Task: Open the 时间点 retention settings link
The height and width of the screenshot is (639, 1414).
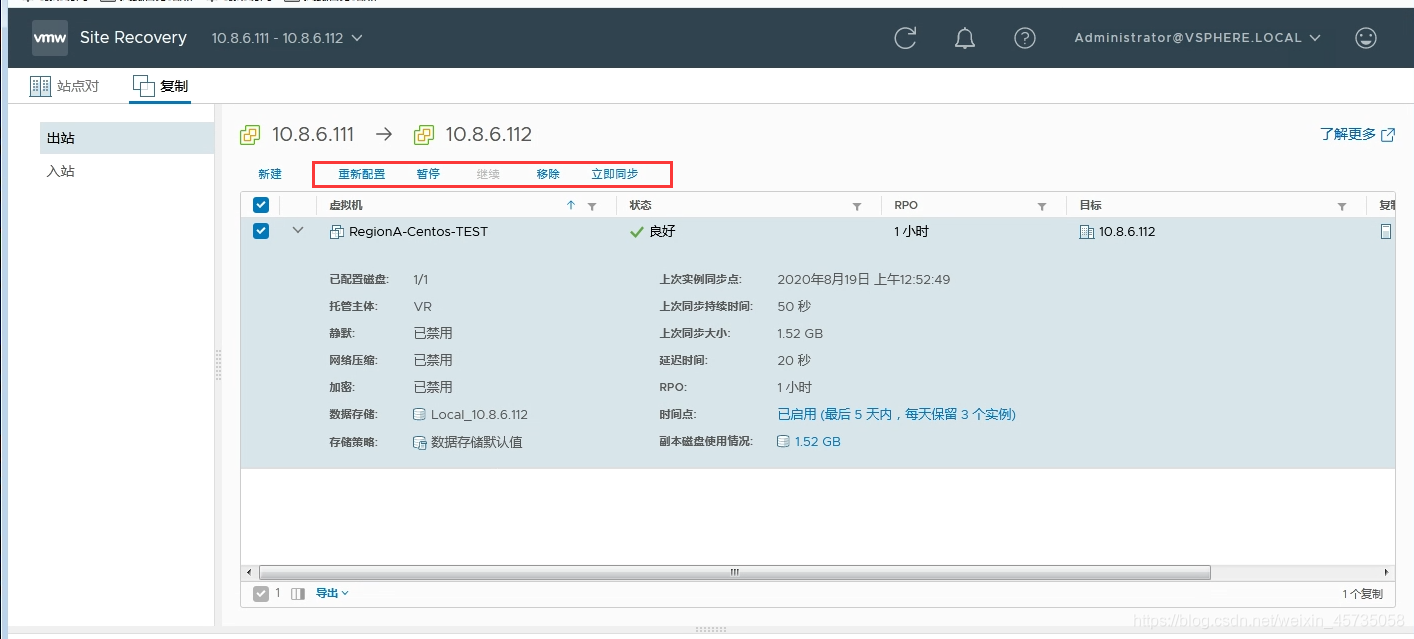Action: click(x=897, y=414)
